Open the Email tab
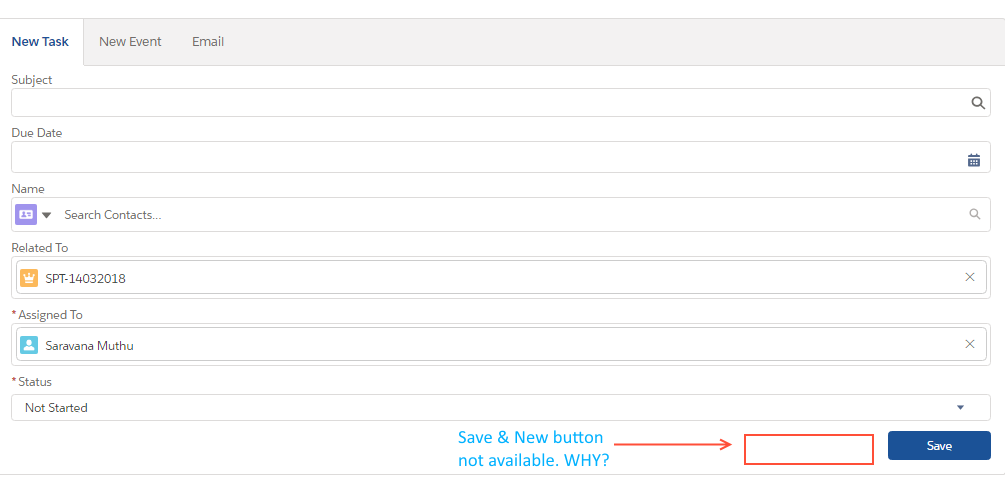This screenshot has width=1005, height=483. (x=208, y=42)
